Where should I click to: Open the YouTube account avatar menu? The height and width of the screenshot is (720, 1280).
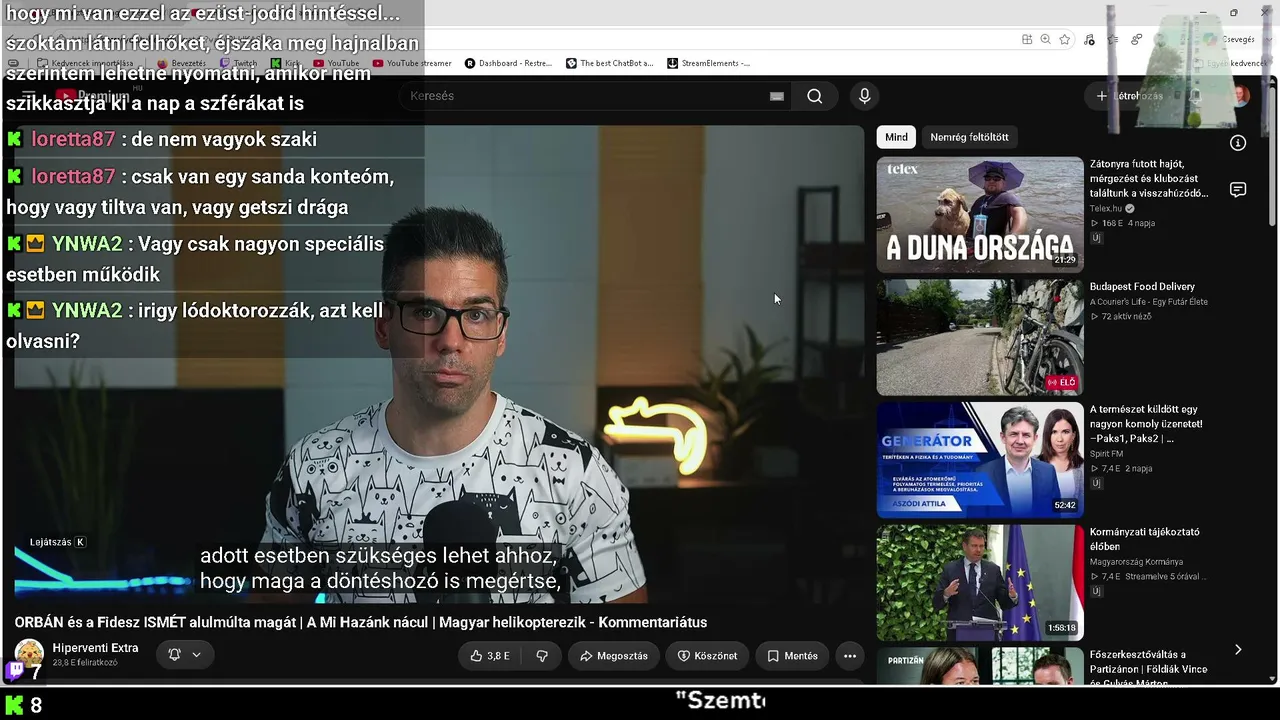click(x=1240, y=96)
